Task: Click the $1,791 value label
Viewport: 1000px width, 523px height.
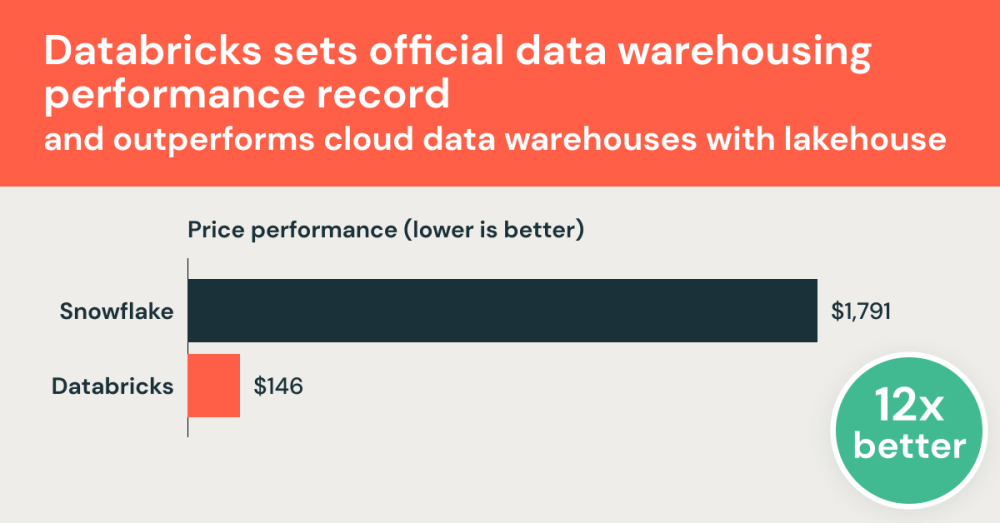Action: 861,311
